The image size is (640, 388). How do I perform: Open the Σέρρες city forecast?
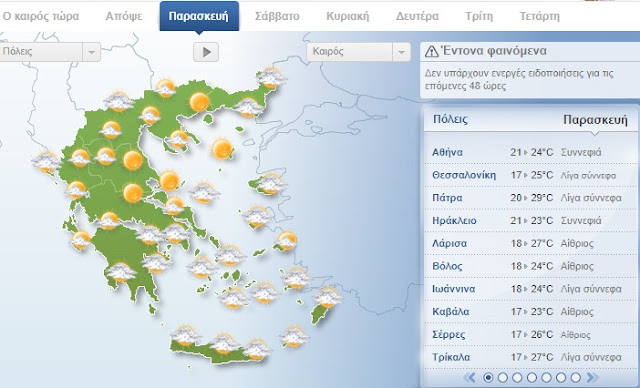pos(449,335)
